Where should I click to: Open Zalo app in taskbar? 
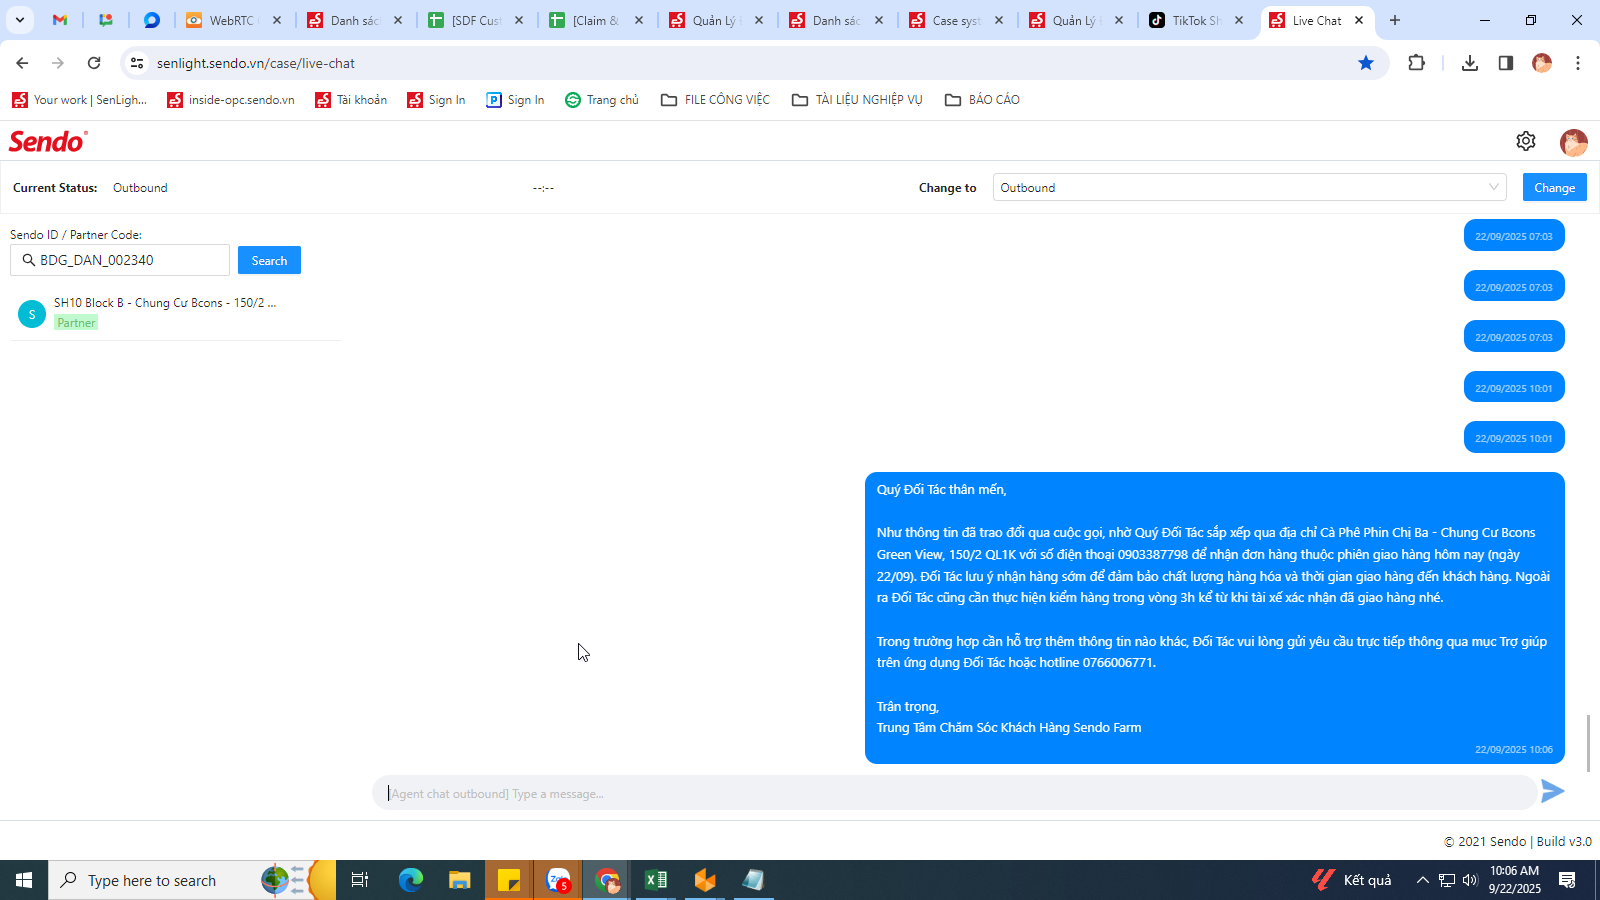tap(558, 880)
